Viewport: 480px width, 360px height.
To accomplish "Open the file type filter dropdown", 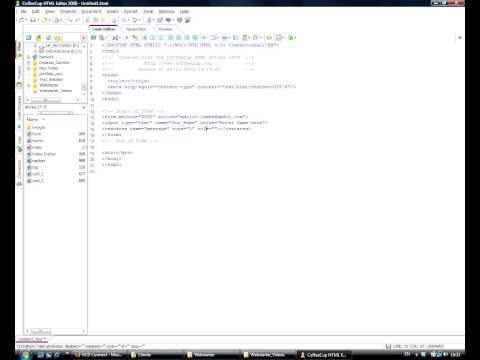I will click(84, 107).
